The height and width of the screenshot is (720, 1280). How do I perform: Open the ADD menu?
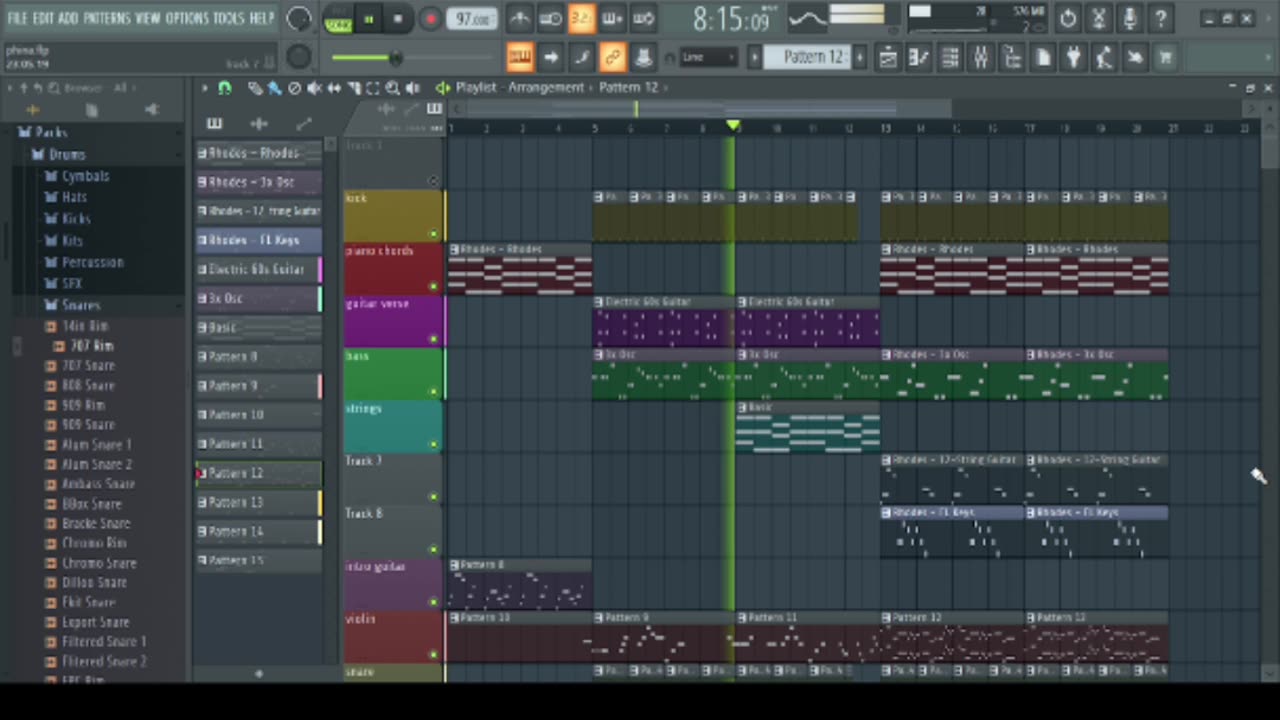[68, 18]
